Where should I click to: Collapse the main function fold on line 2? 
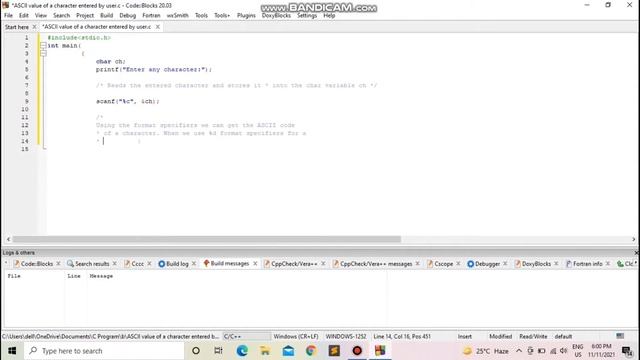pyautogui.click(x=43, y=46)
